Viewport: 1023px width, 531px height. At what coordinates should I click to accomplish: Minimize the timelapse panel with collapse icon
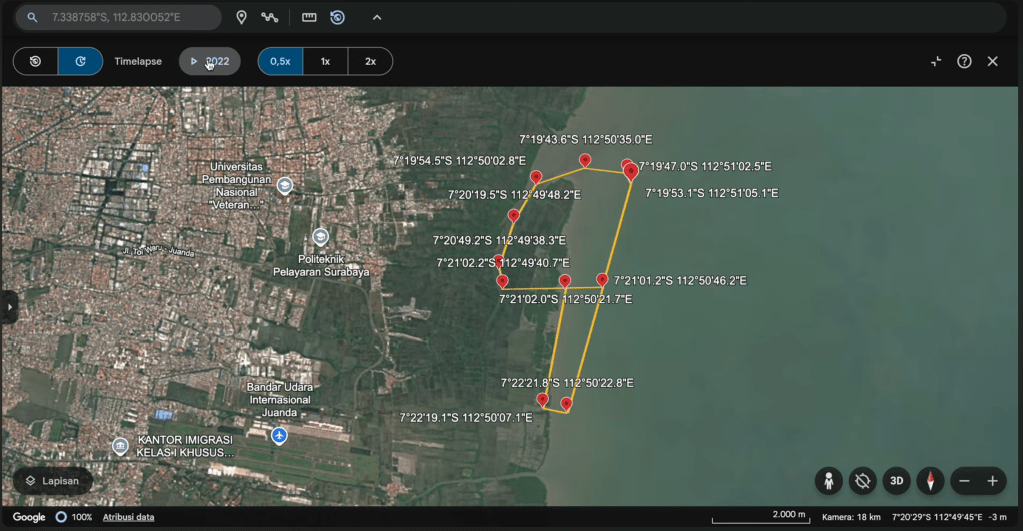coord(936,61)
